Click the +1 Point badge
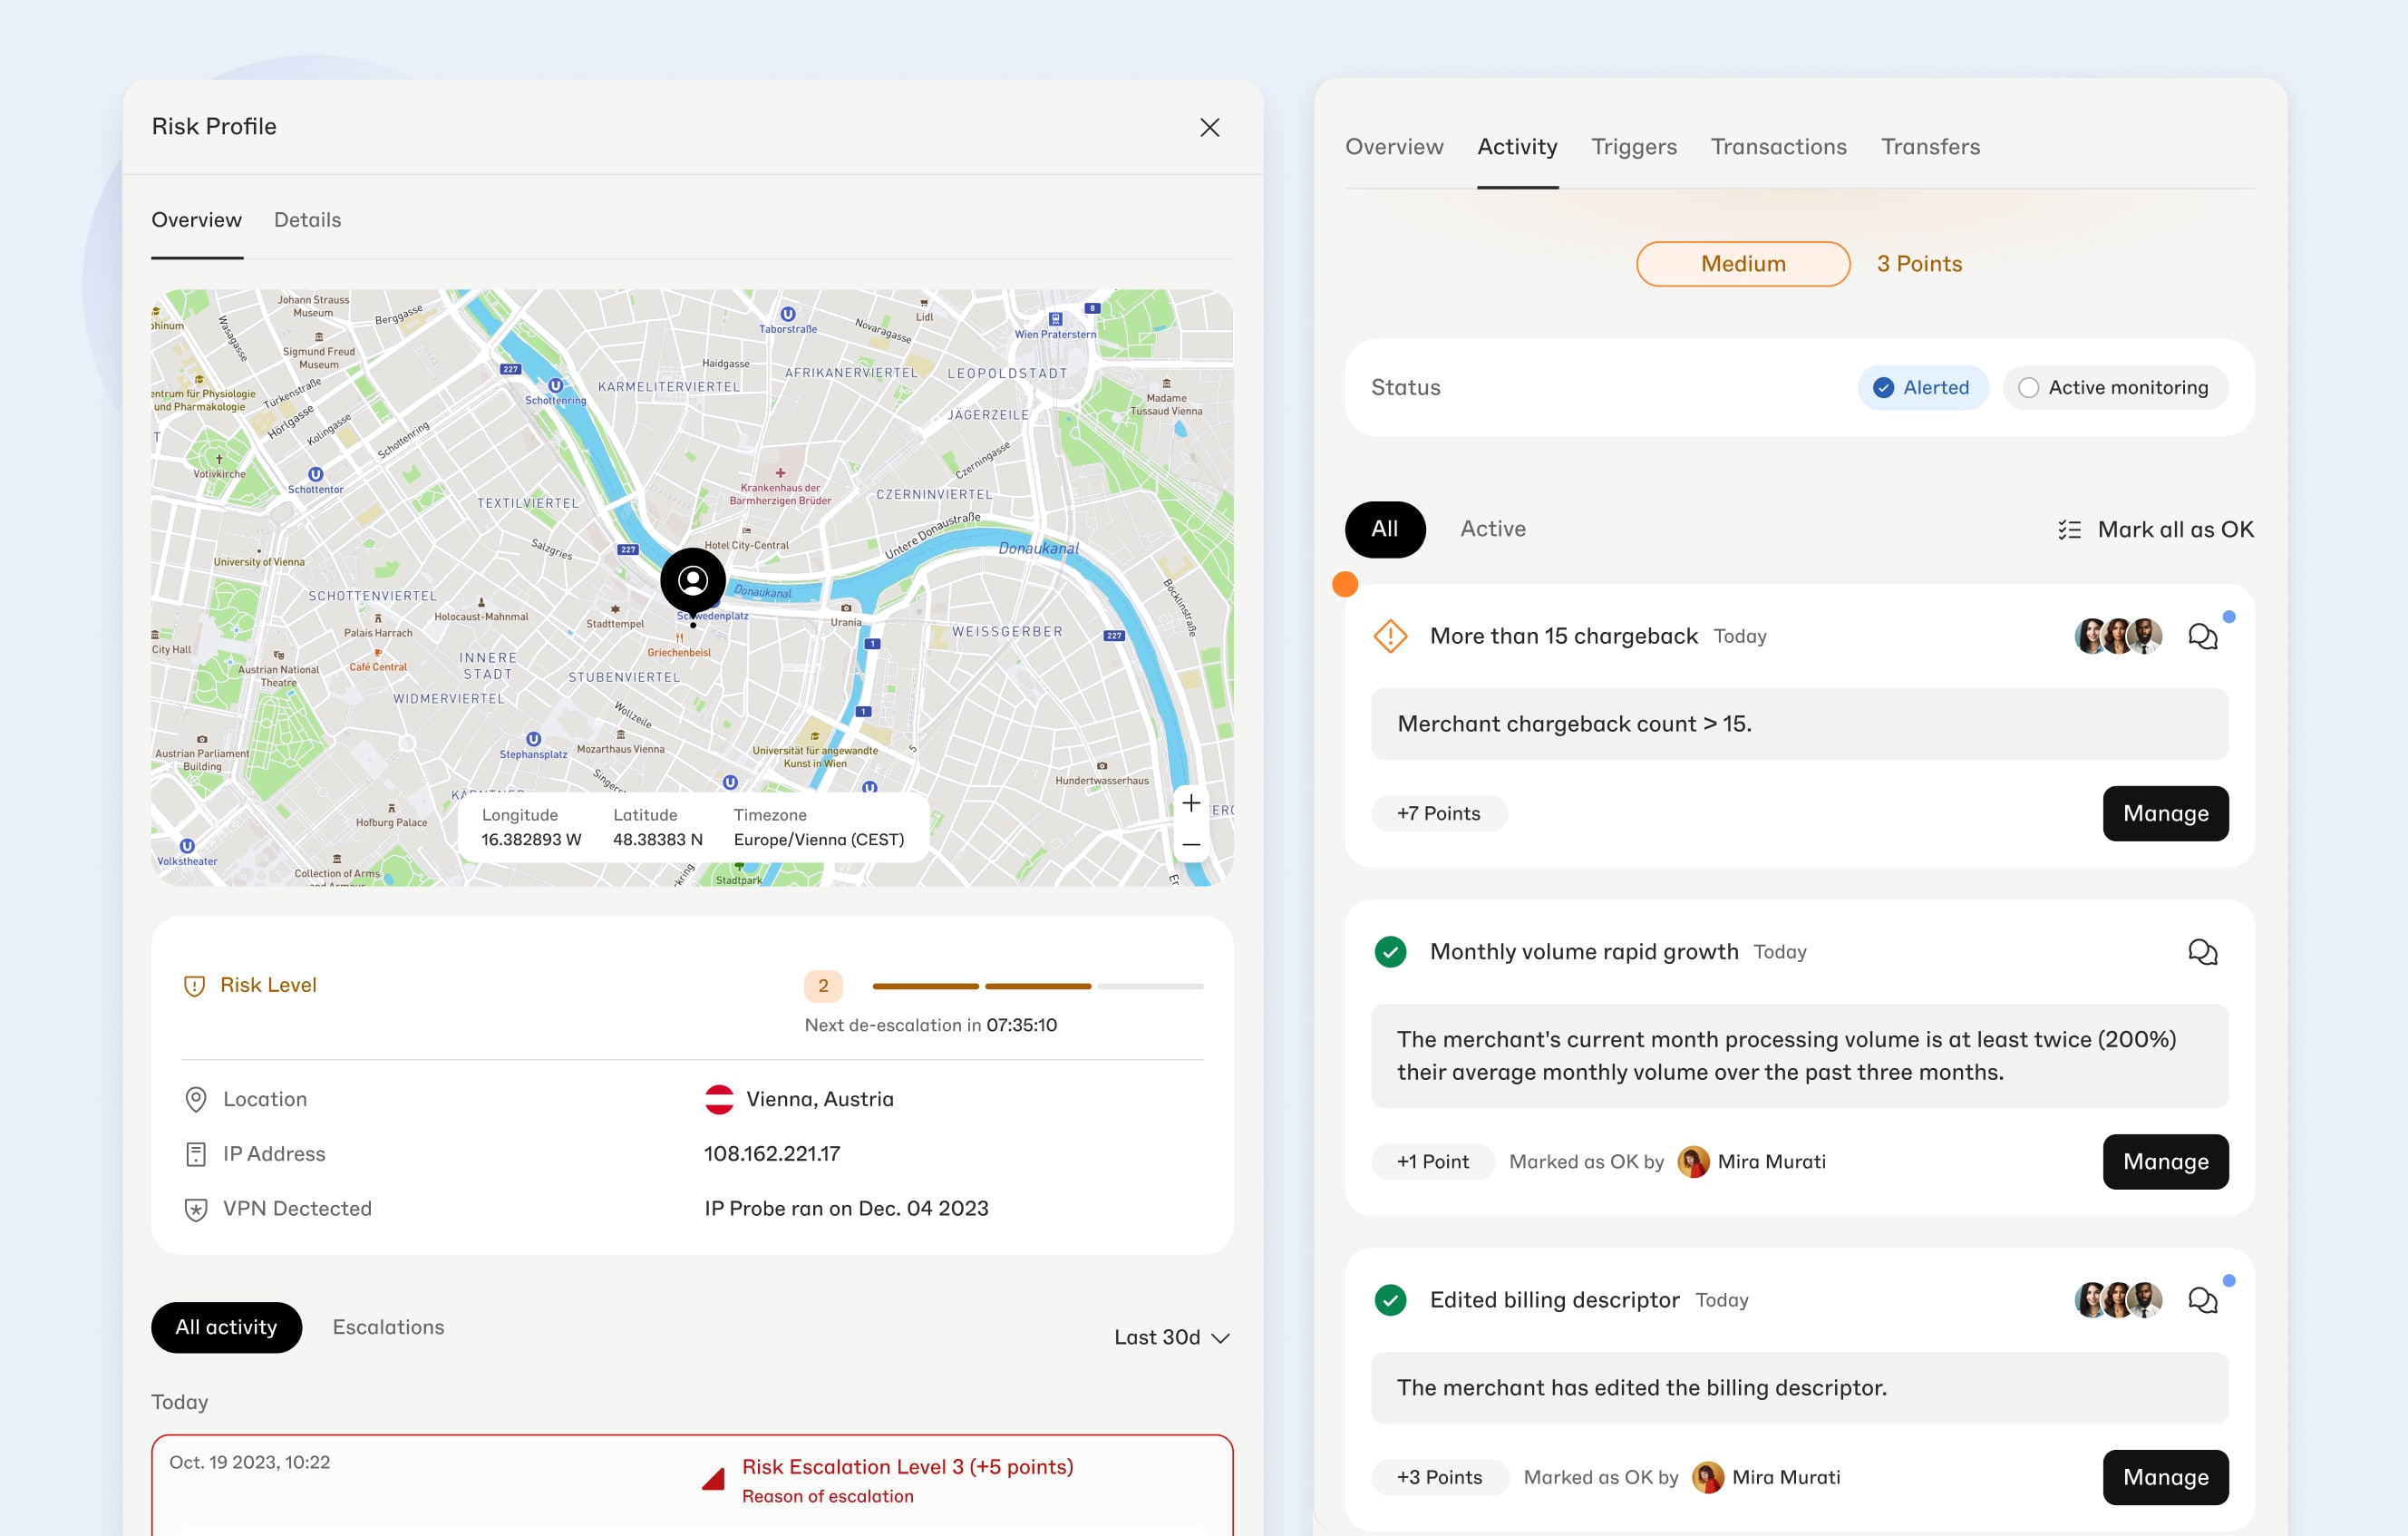 click(x=1433, y=1162)
